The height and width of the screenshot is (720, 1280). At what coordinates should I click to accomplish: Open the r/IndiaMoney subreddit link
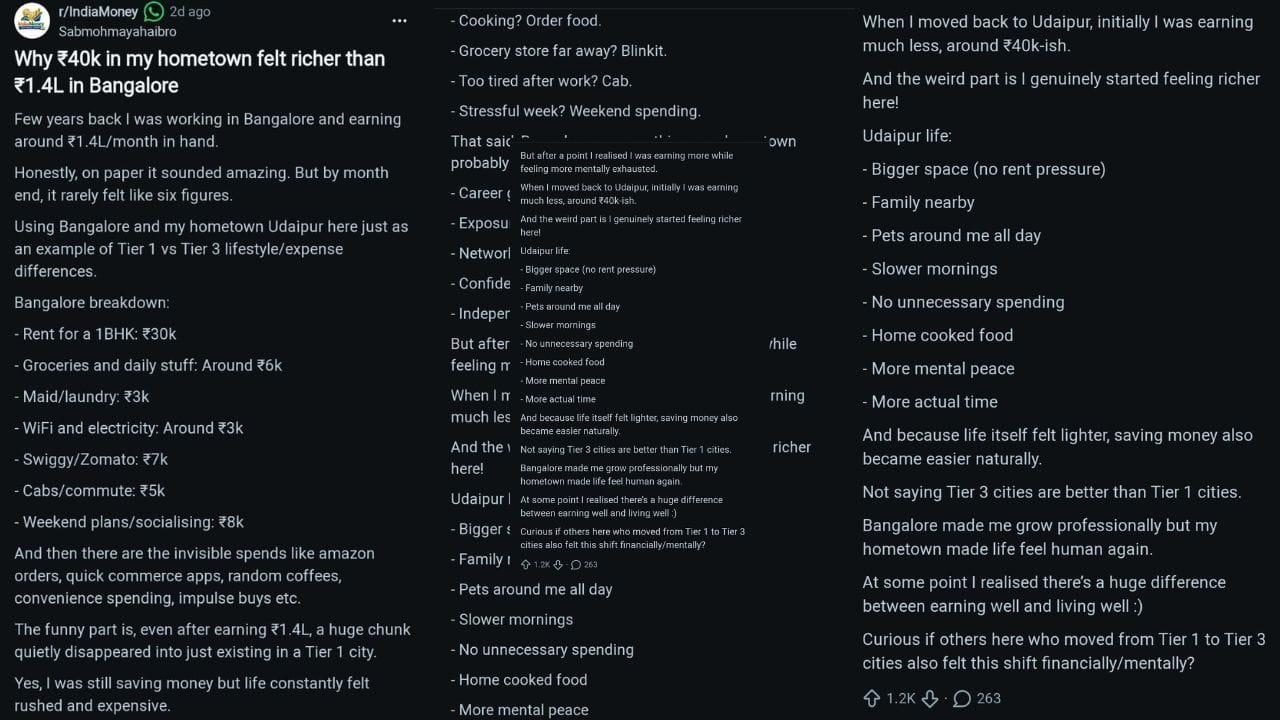click(x=100, y=12)
